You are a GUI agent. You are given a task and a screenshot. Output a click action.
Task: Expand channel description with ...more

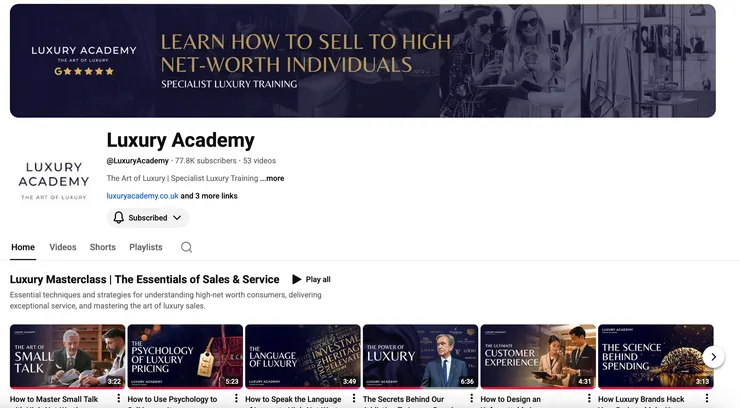click(272, 178)
